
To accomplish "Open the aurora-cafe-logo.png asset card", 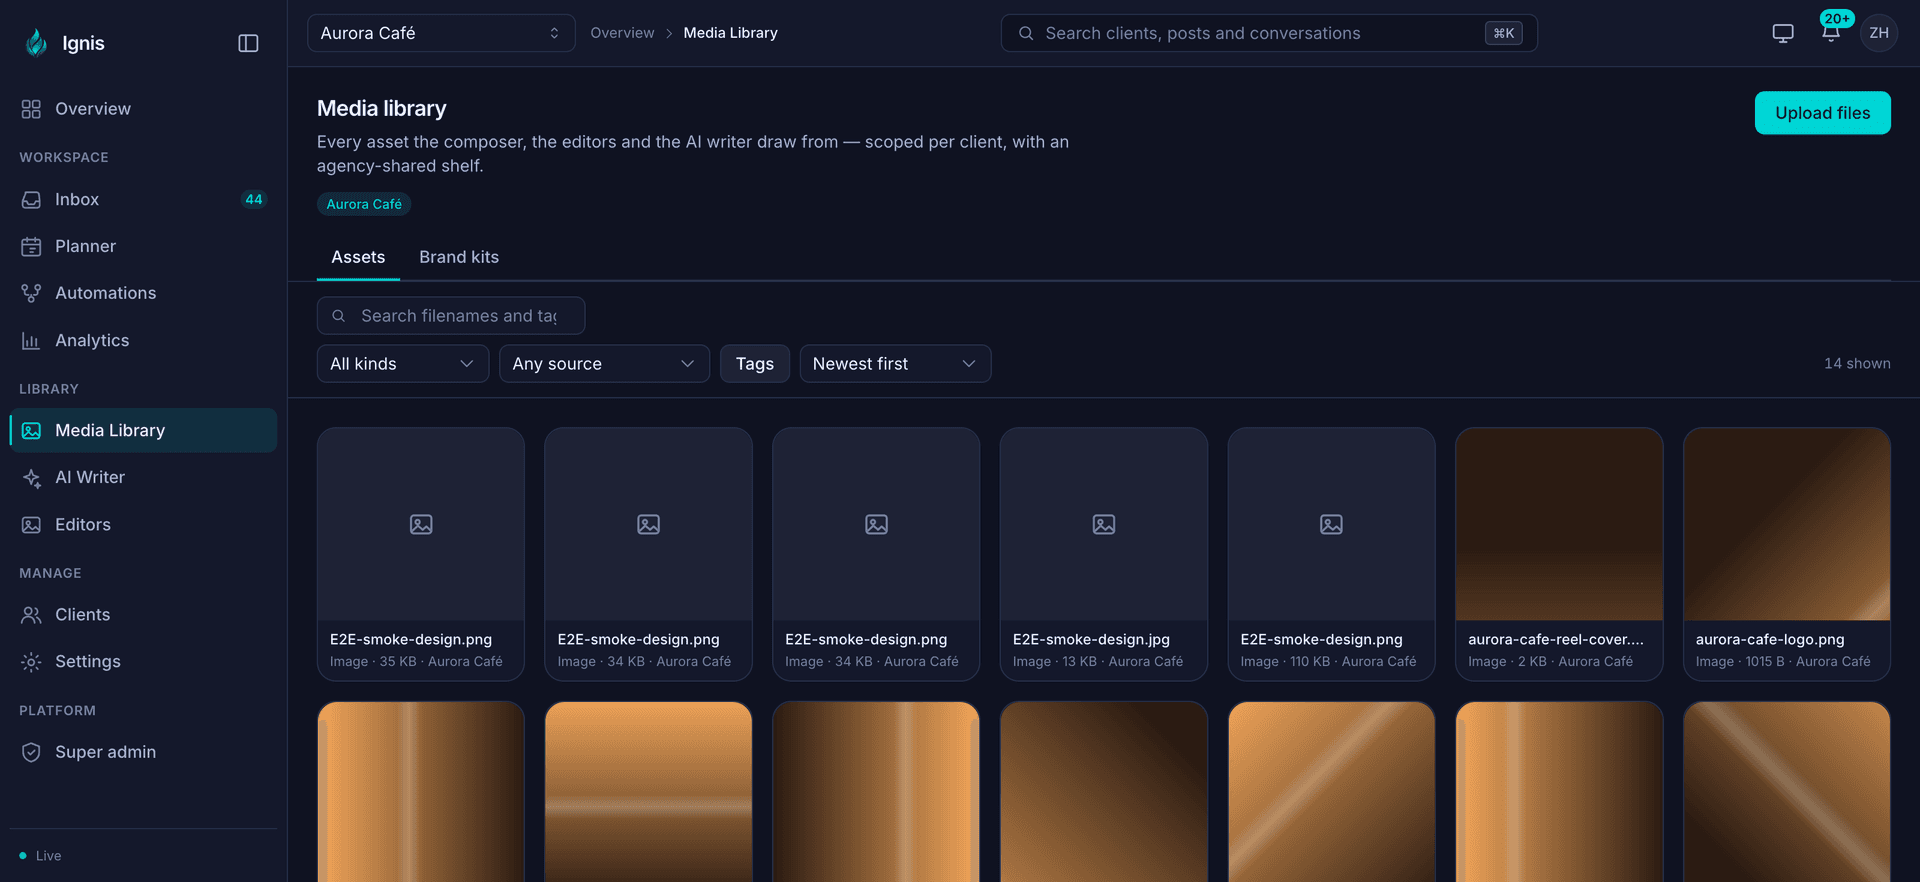I will (1787, 554).
